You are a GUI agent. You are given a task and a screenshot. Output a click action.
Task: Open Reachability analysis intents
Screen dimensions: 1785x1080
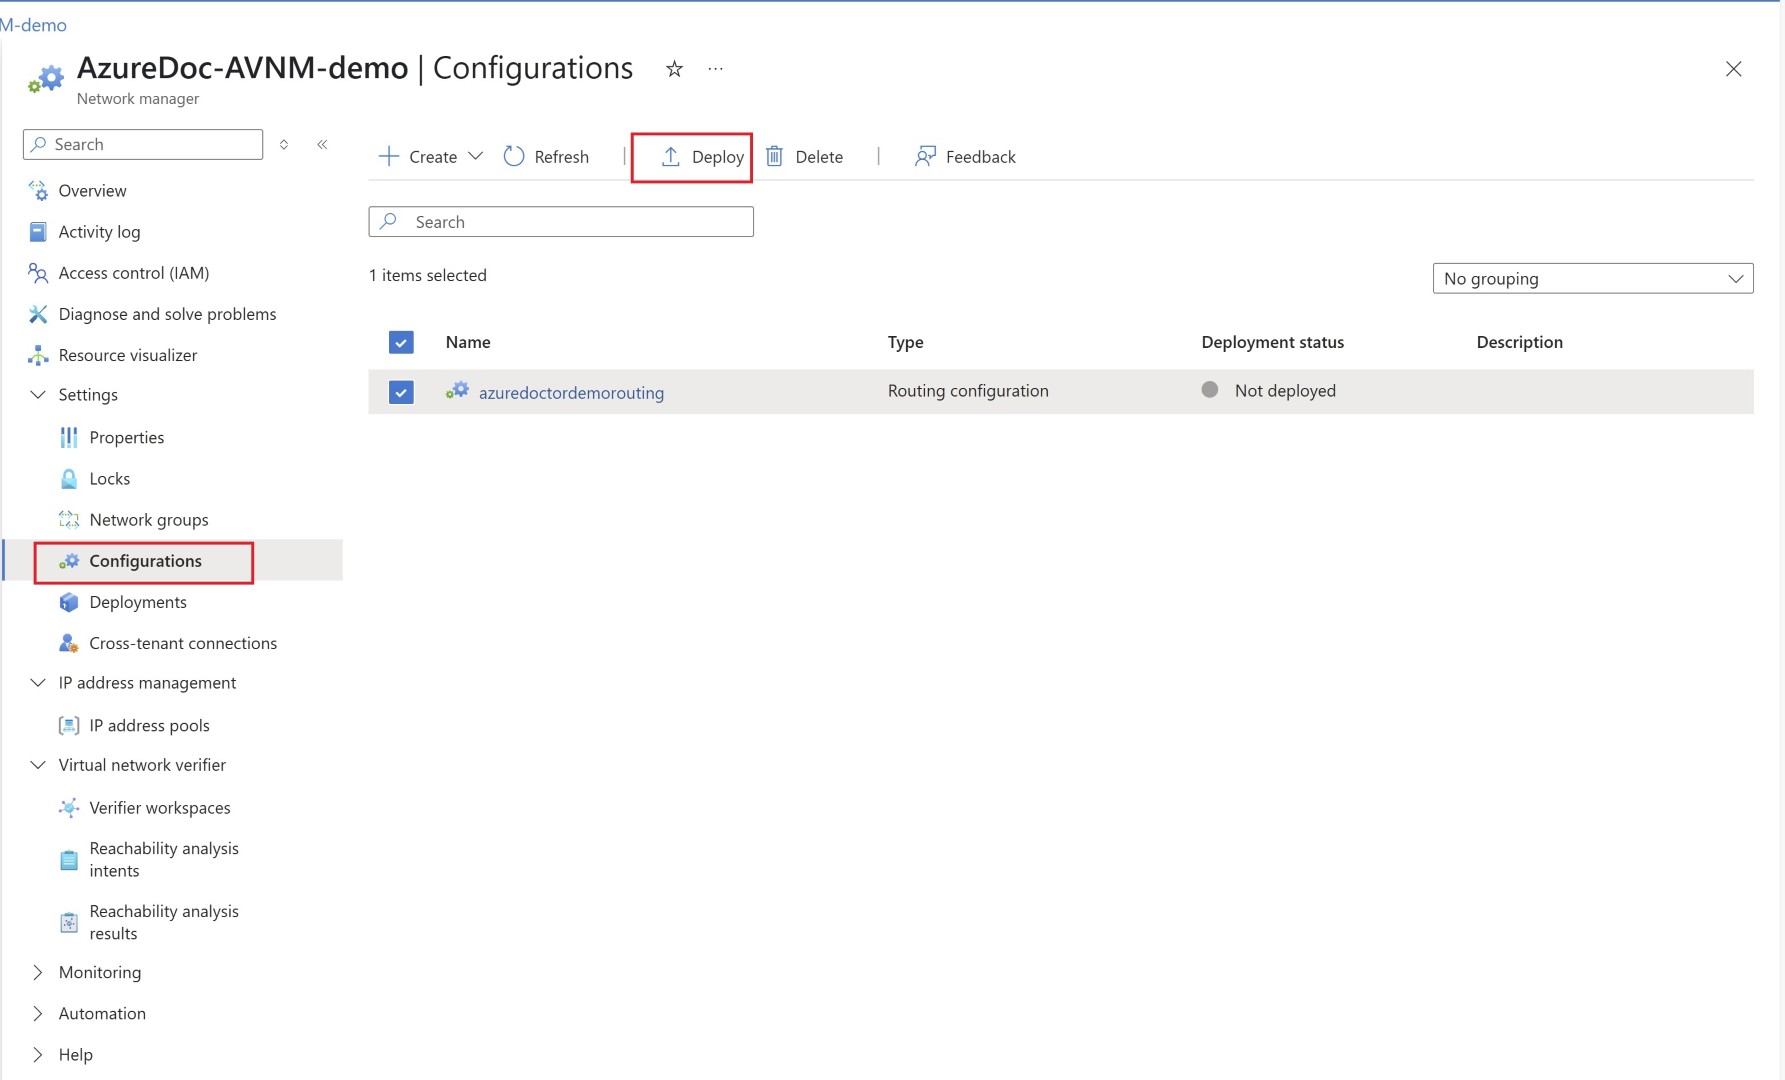[164, 859]
